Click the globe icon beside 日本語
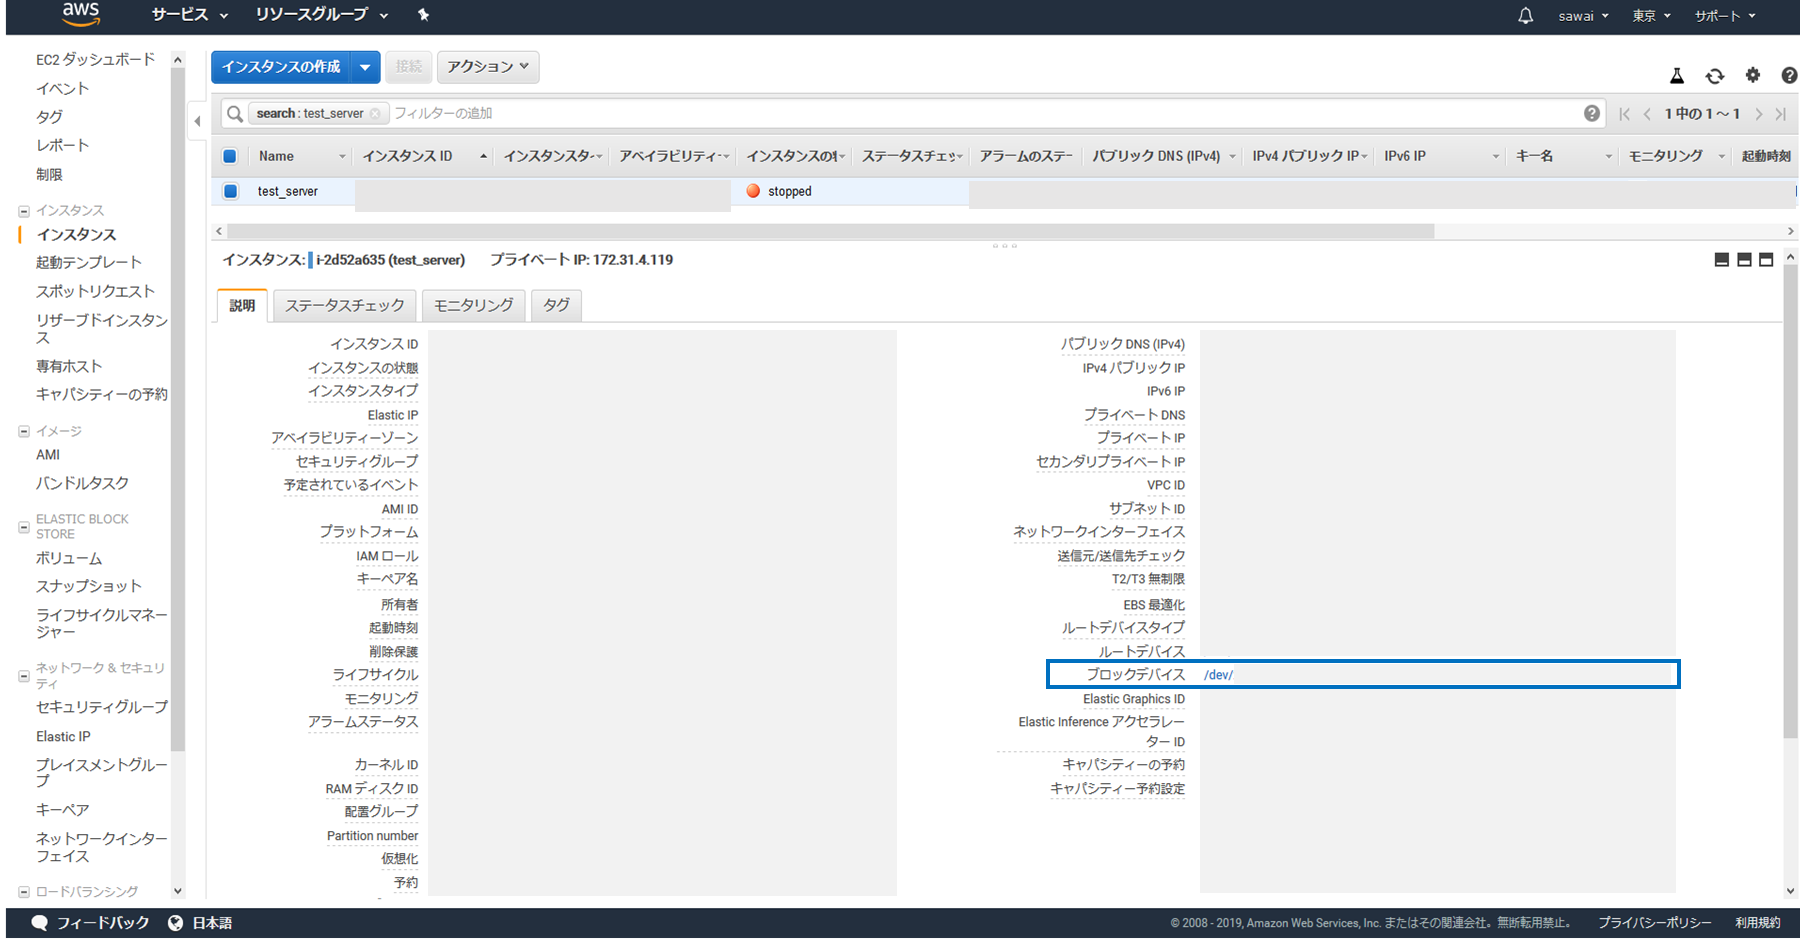 176,923
